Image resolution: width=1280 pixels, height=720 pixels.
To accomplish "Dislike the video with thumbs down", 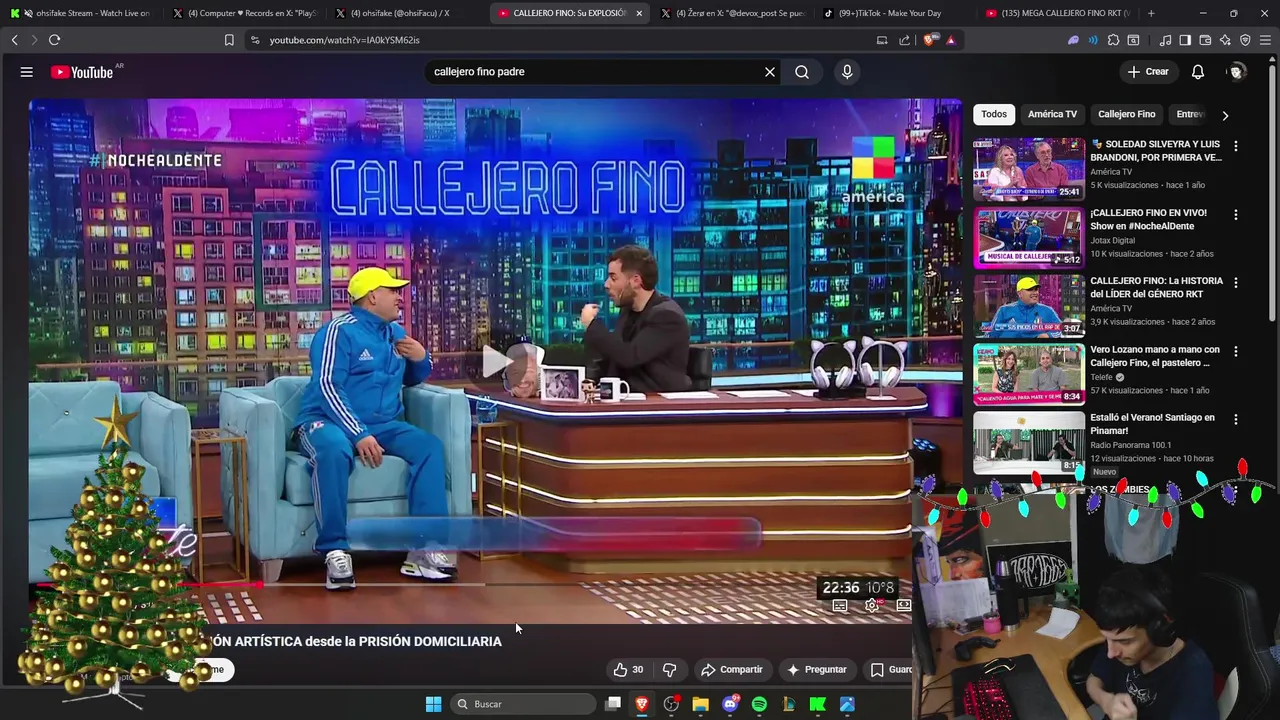I will pos(670,670).
